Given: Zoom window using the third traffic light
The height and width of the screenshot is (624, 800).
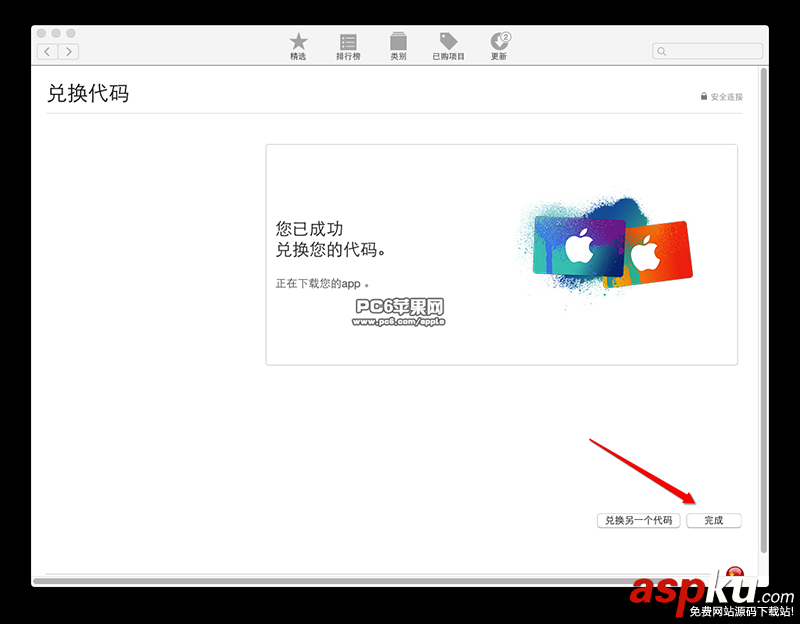Looking at the screenshot, I should click(71, 33).
